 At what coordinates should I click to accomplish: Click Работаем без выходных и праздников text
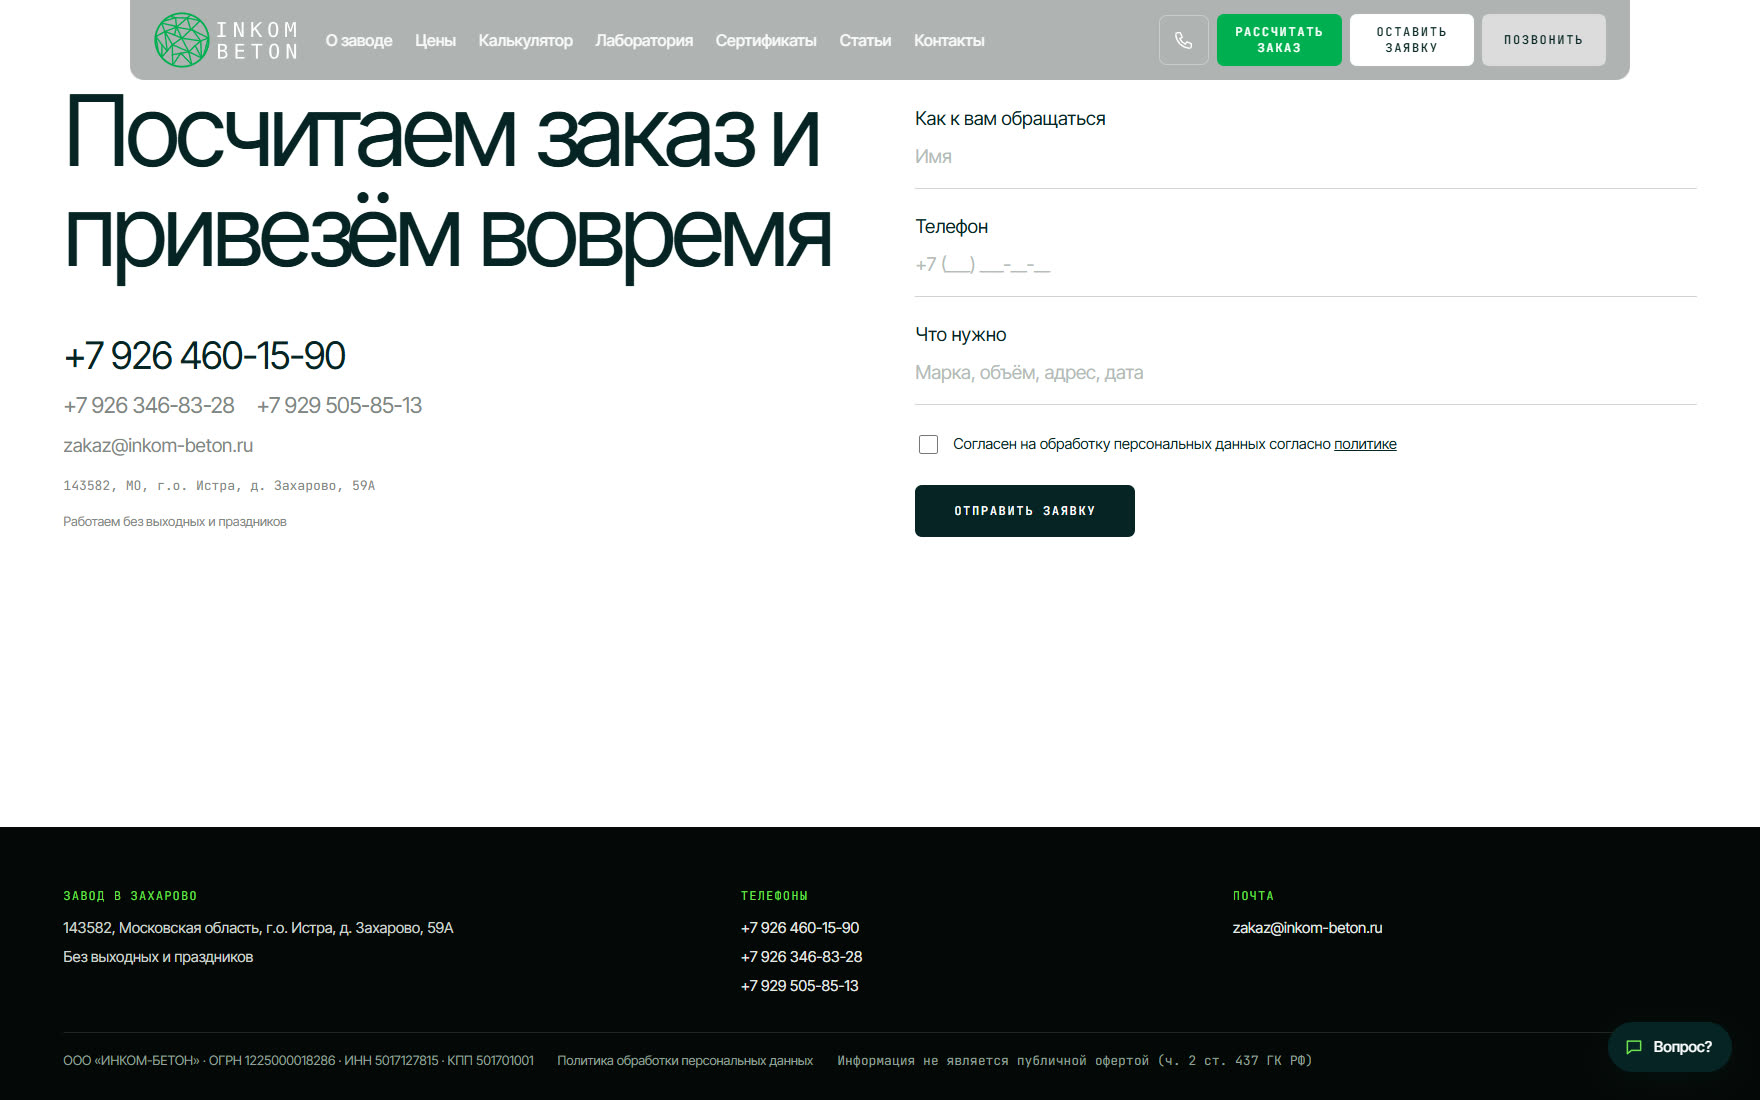(175, 522)
